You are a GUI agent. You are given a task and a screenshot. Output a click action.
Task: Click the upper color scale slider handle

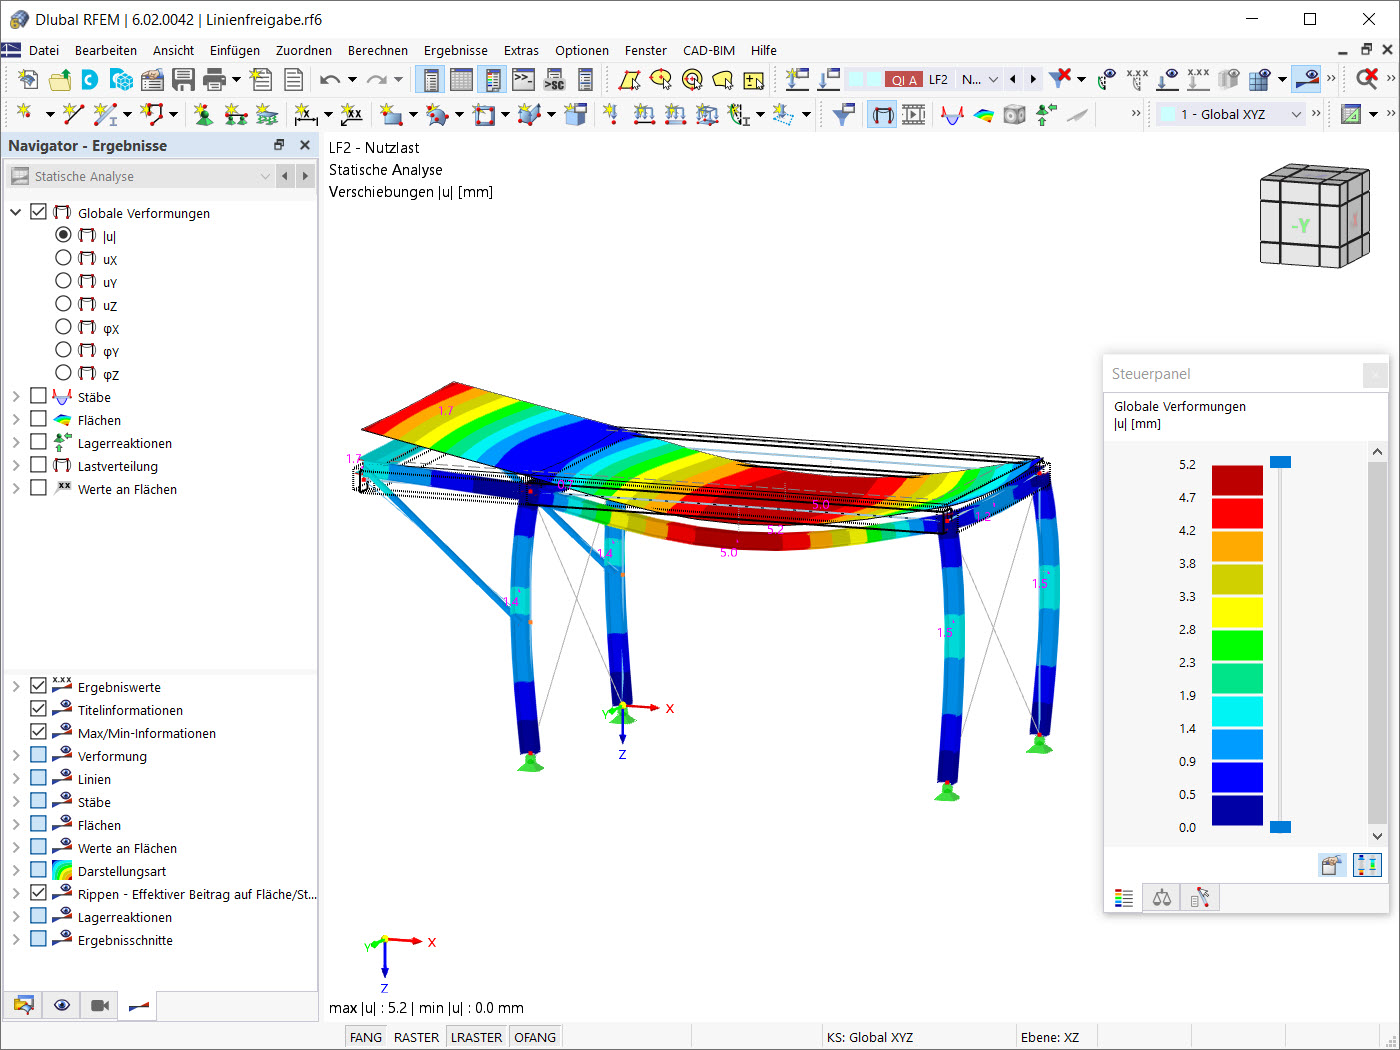click(x=1280, y=462)
